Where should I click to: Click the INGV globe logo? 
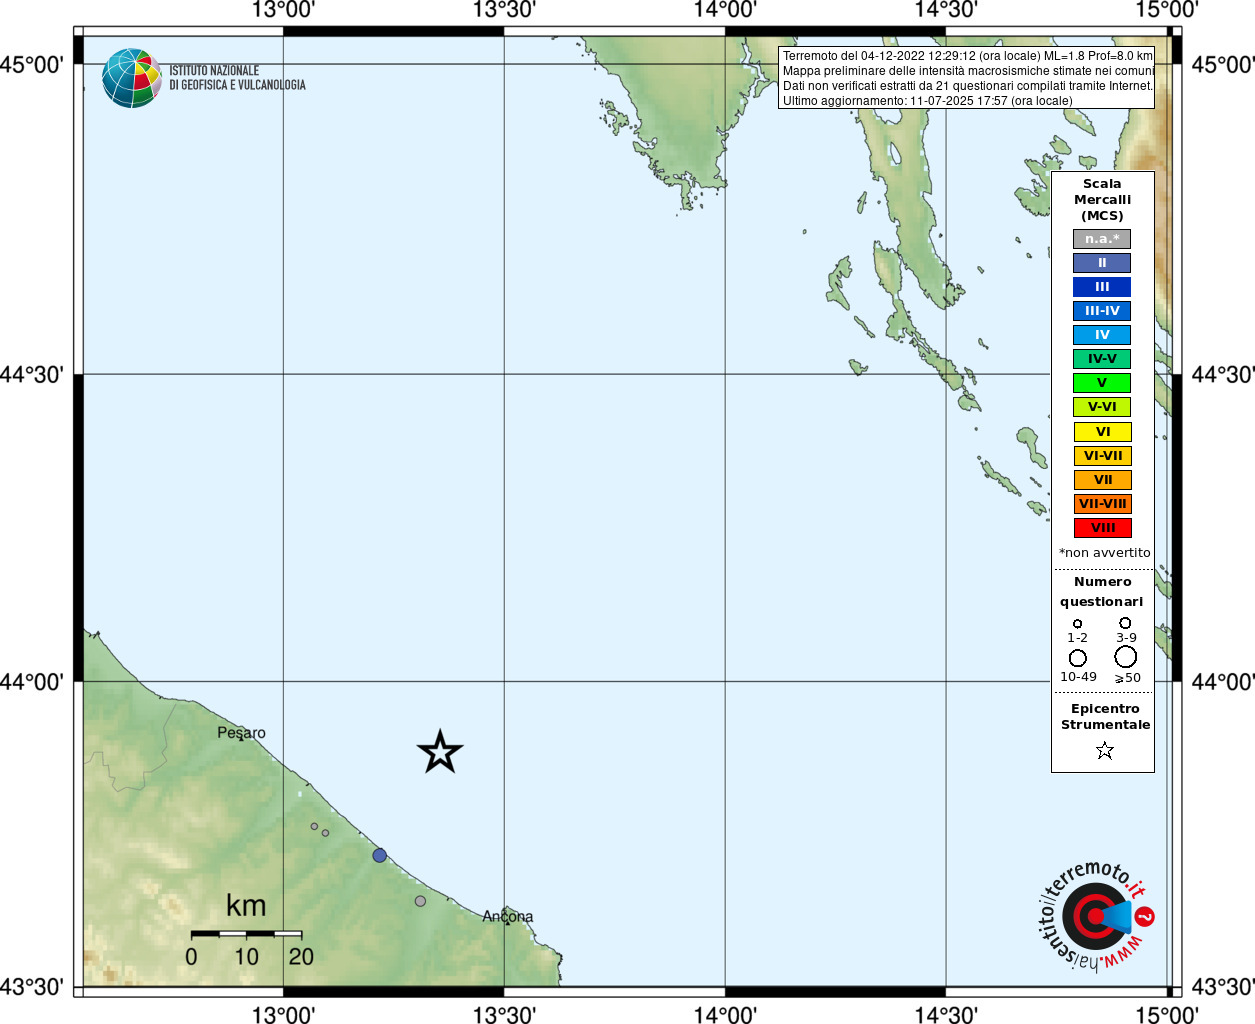pyautogui.click(x=132, y=78)
